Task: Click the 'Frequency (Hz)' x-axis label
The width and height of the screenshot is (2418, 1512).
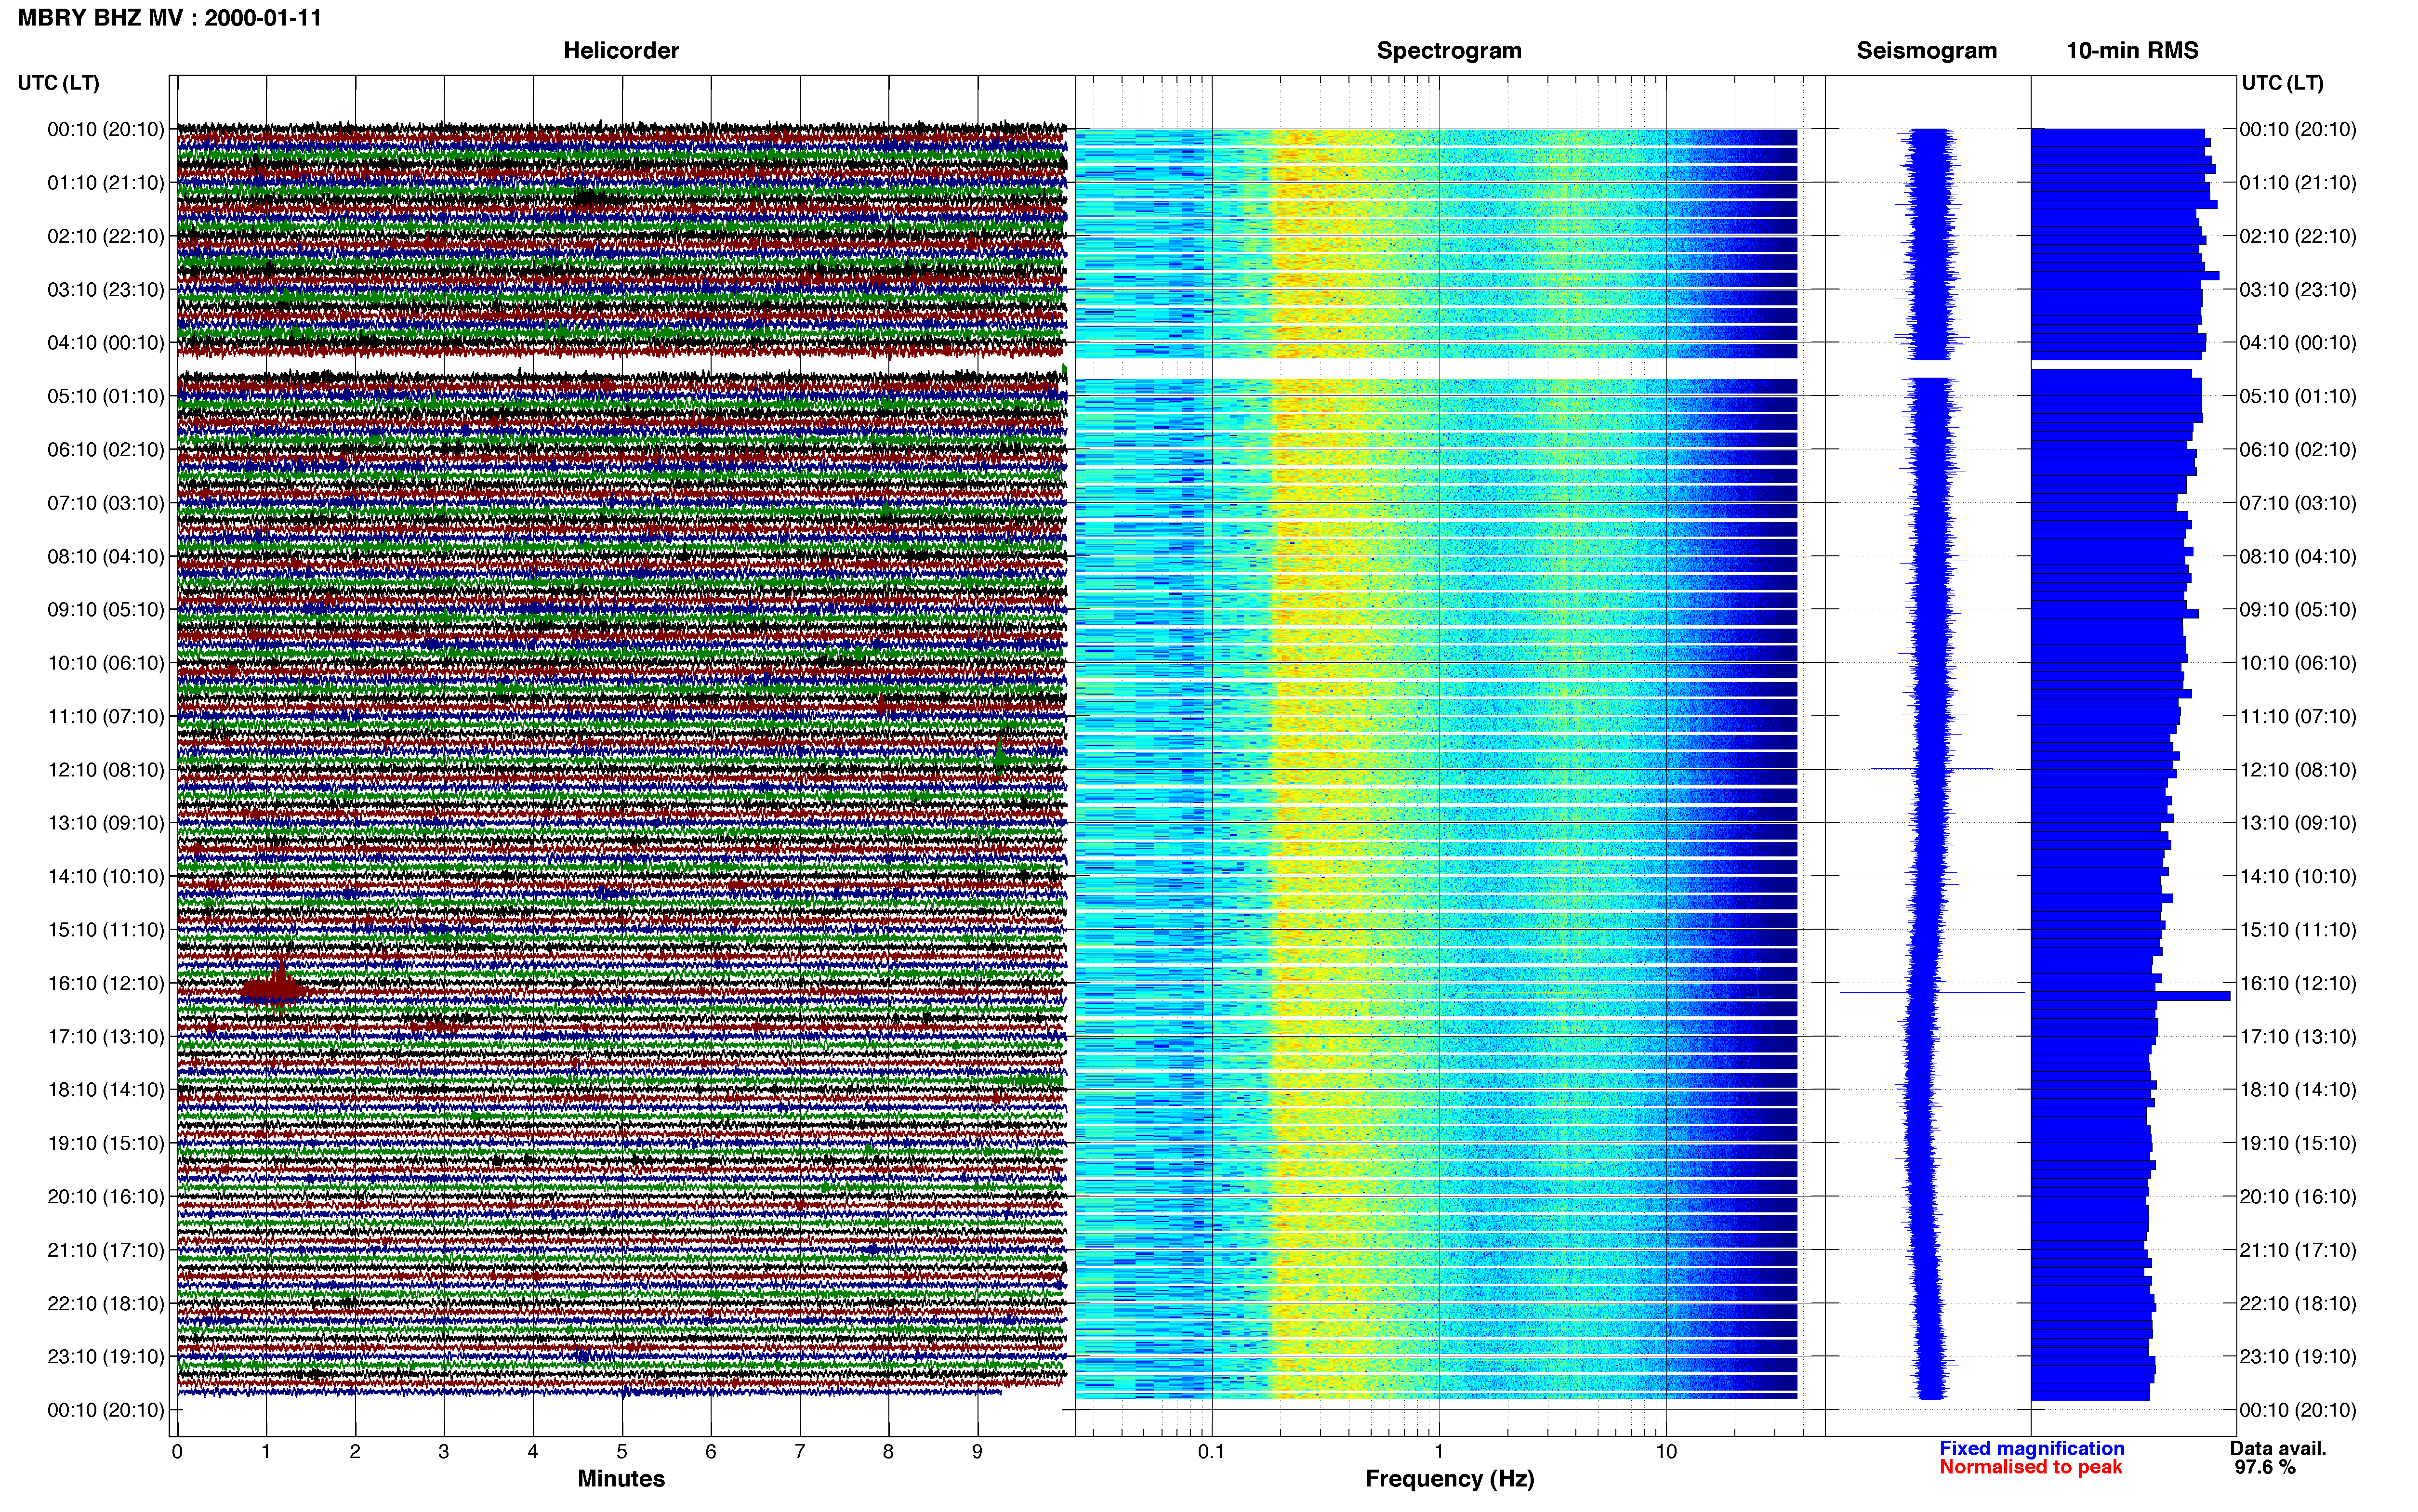Action: click(x=1449, y=1479)
